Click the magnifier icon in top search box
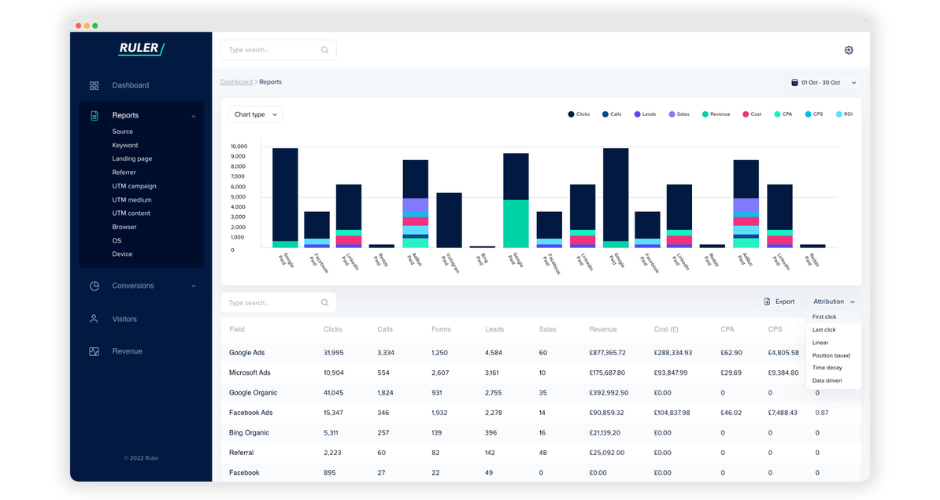The image size is (940, 500). tap(324, 50)
